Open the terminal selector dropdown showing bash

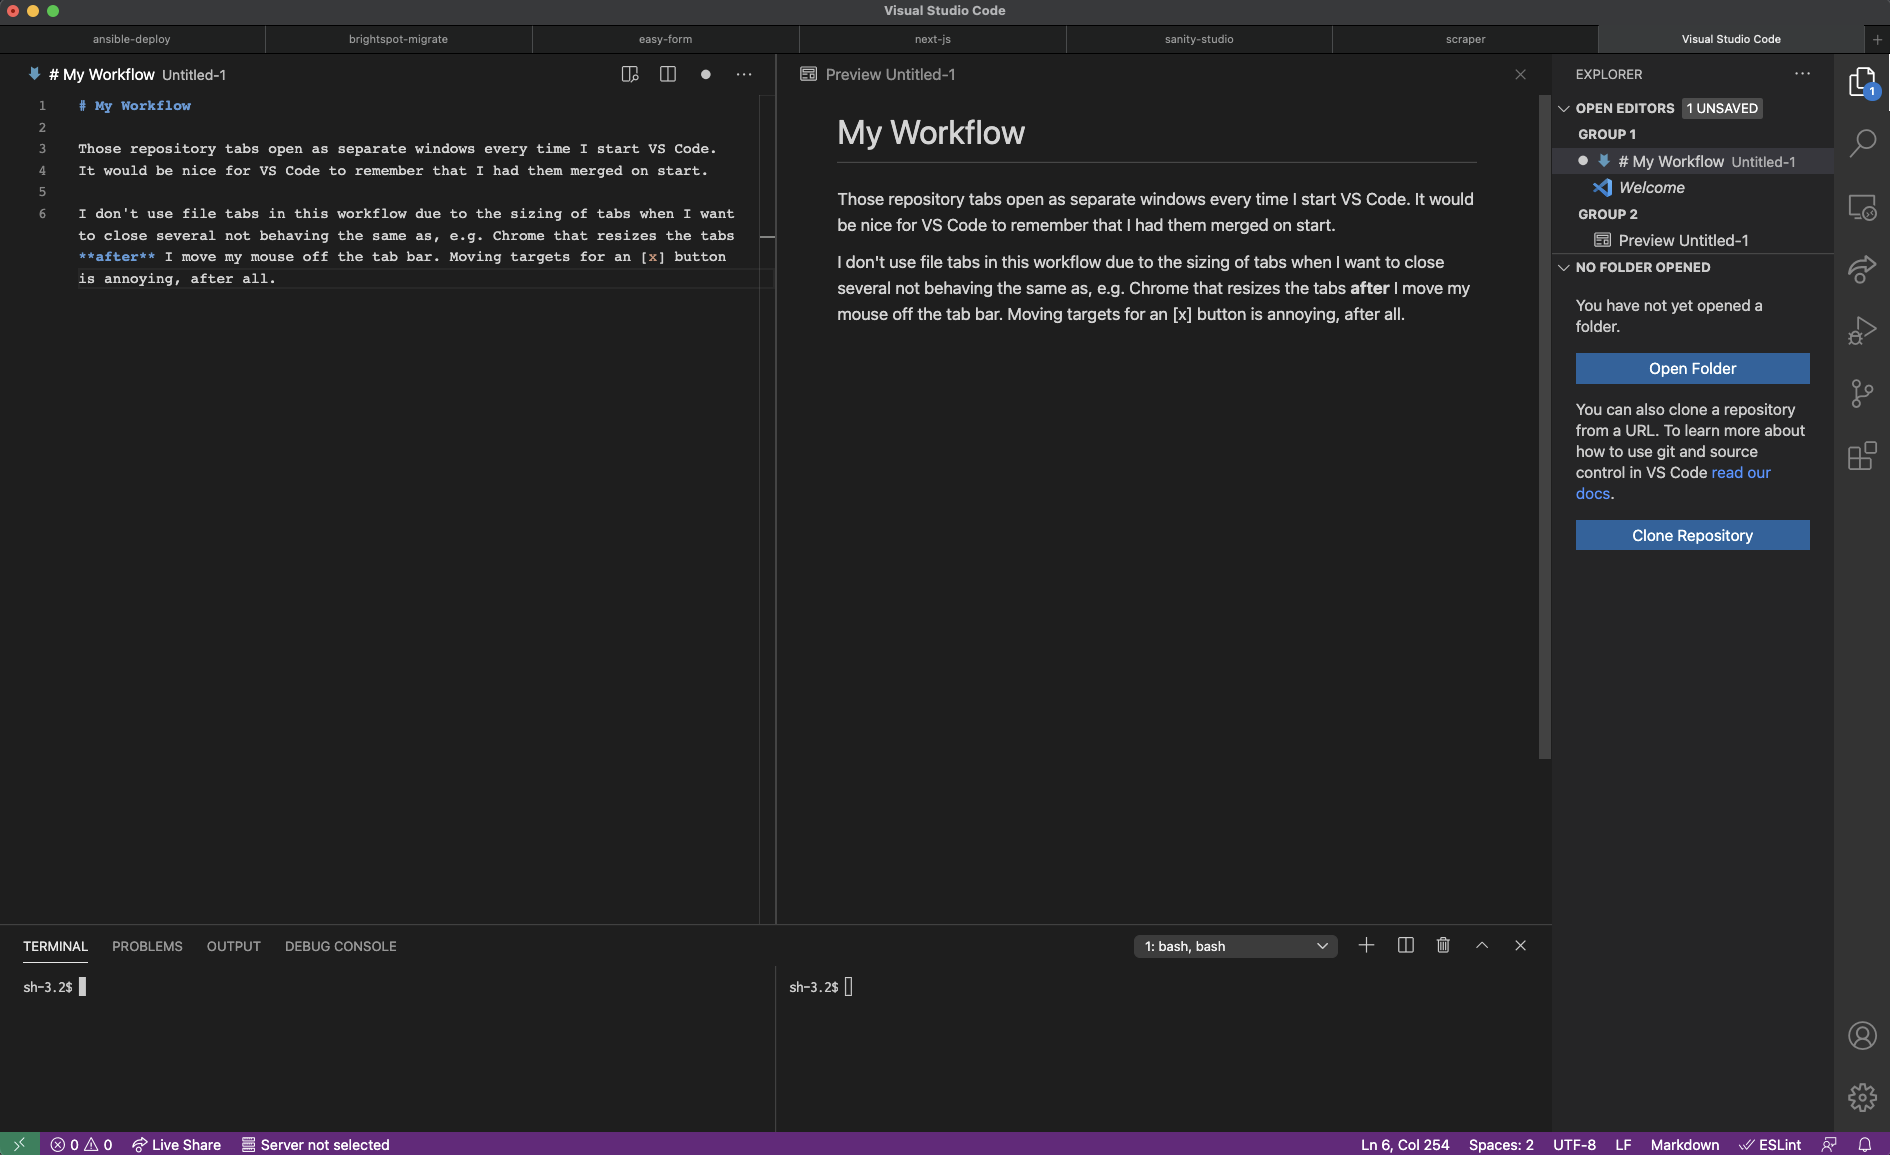(x=1235, y=946)
